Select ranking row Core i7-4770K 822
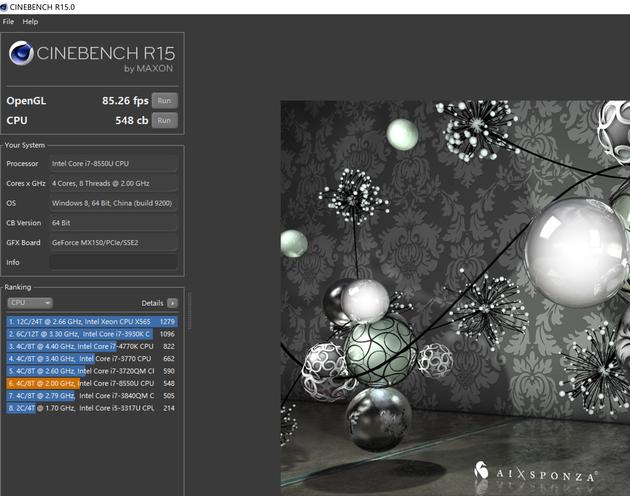The height and width of the screenshot is (496, 630). [92, 346]
